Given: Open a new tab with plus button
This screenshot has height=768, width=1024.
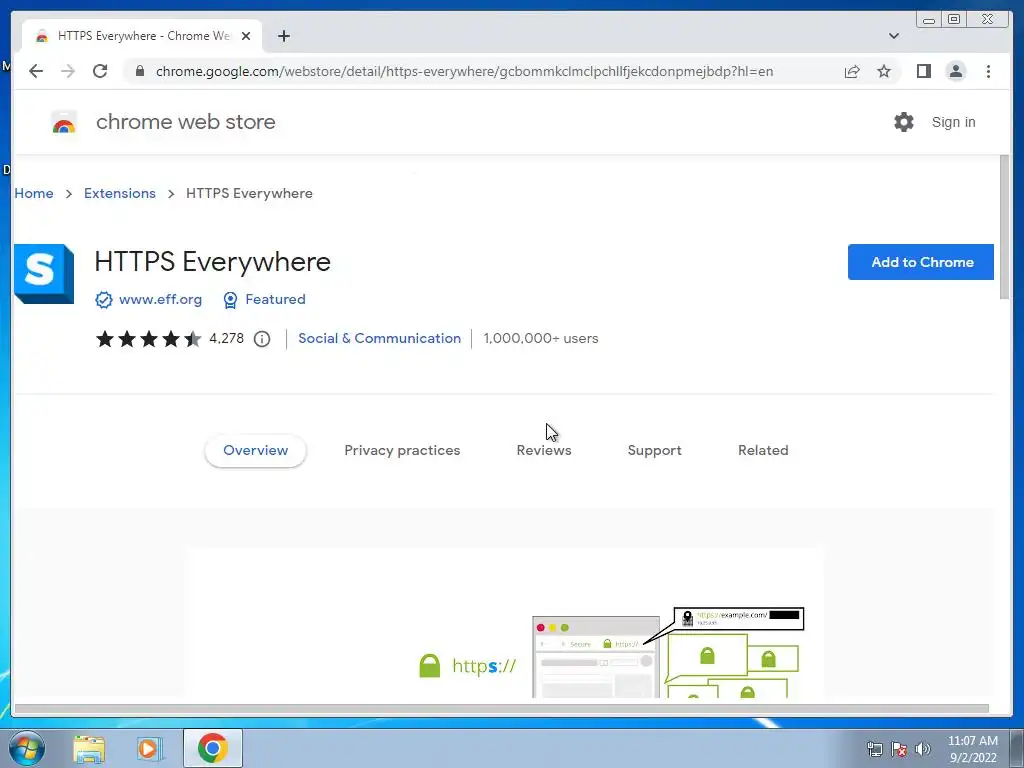Looking at the screenshot, I should 283,36.
